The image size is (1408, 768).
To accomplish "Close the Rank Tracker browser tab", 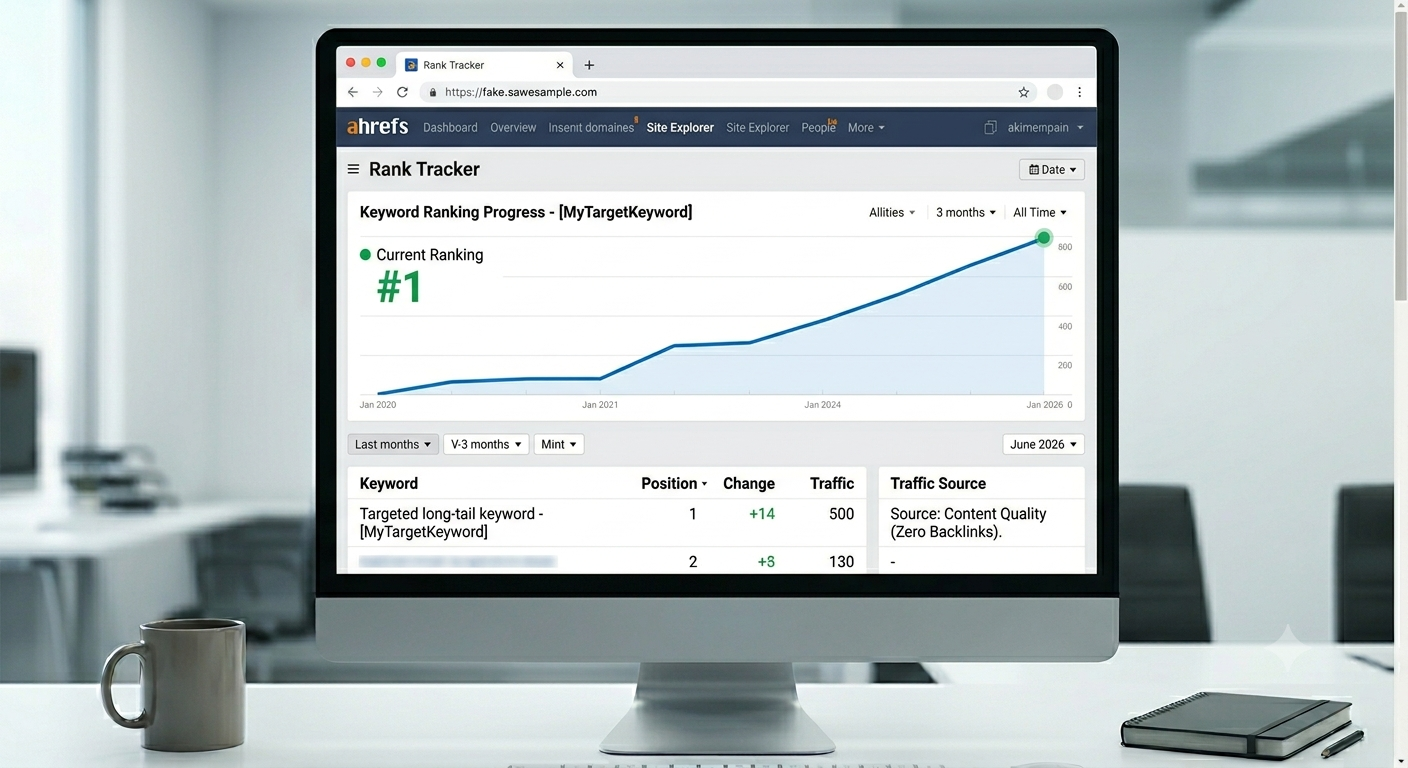I will click(560, 65).
